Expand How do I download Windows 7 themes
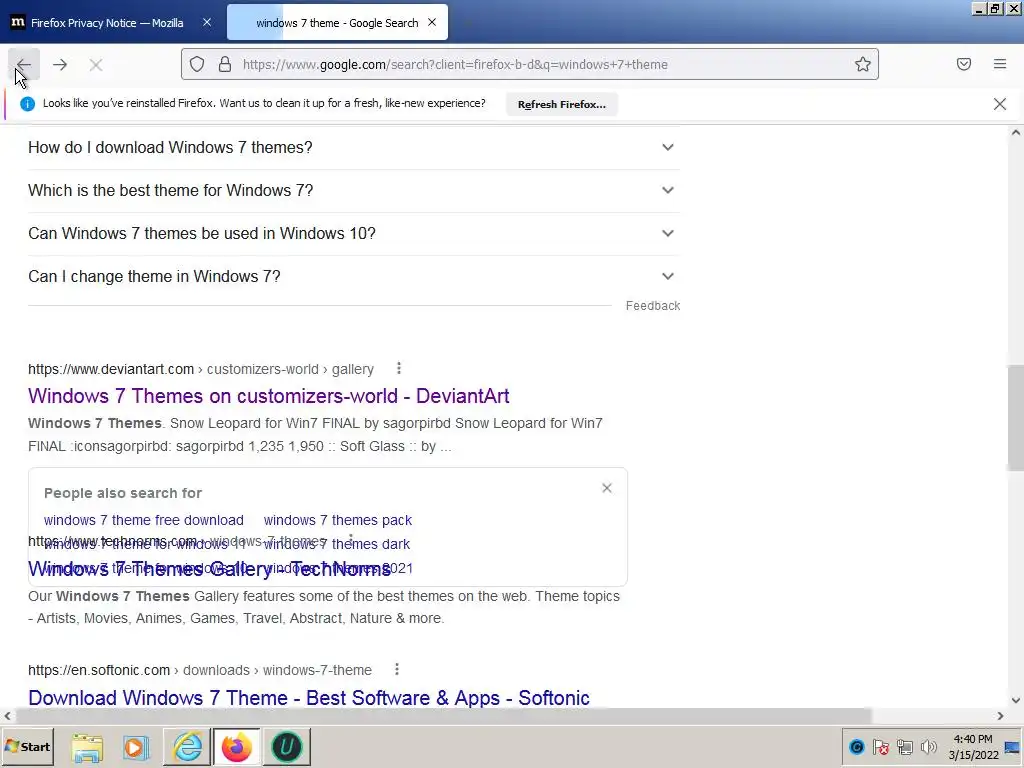1024x768 pixels. point(353,148)
